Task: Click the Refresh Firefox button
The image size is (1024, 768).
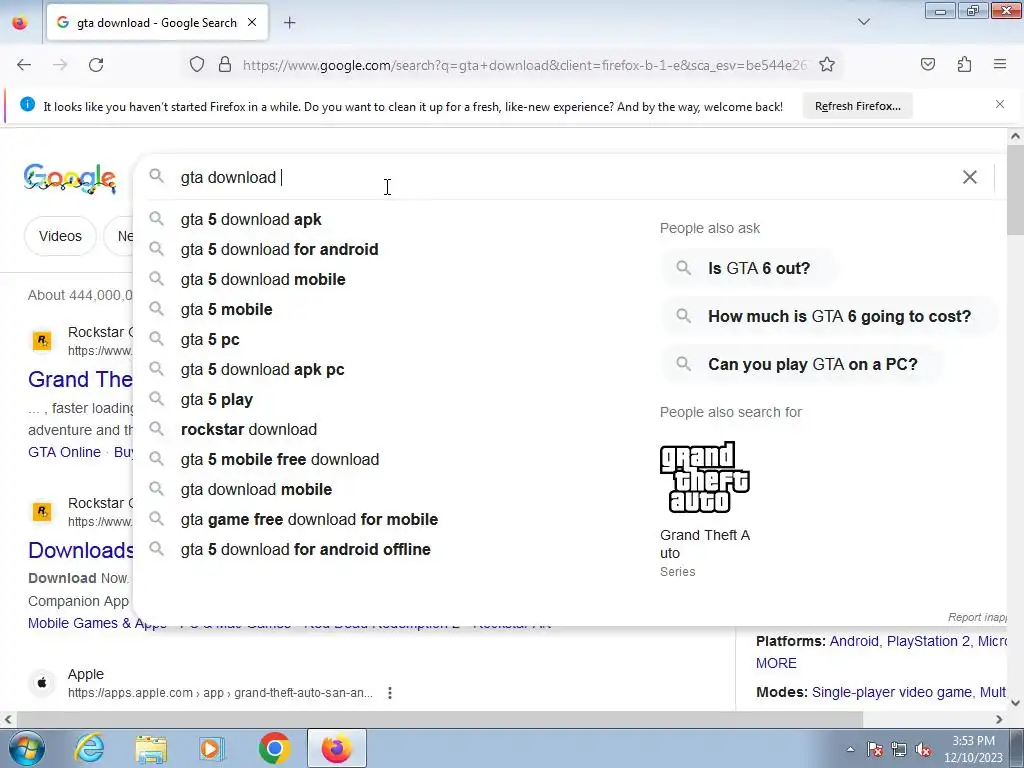Action: [857, 106]
